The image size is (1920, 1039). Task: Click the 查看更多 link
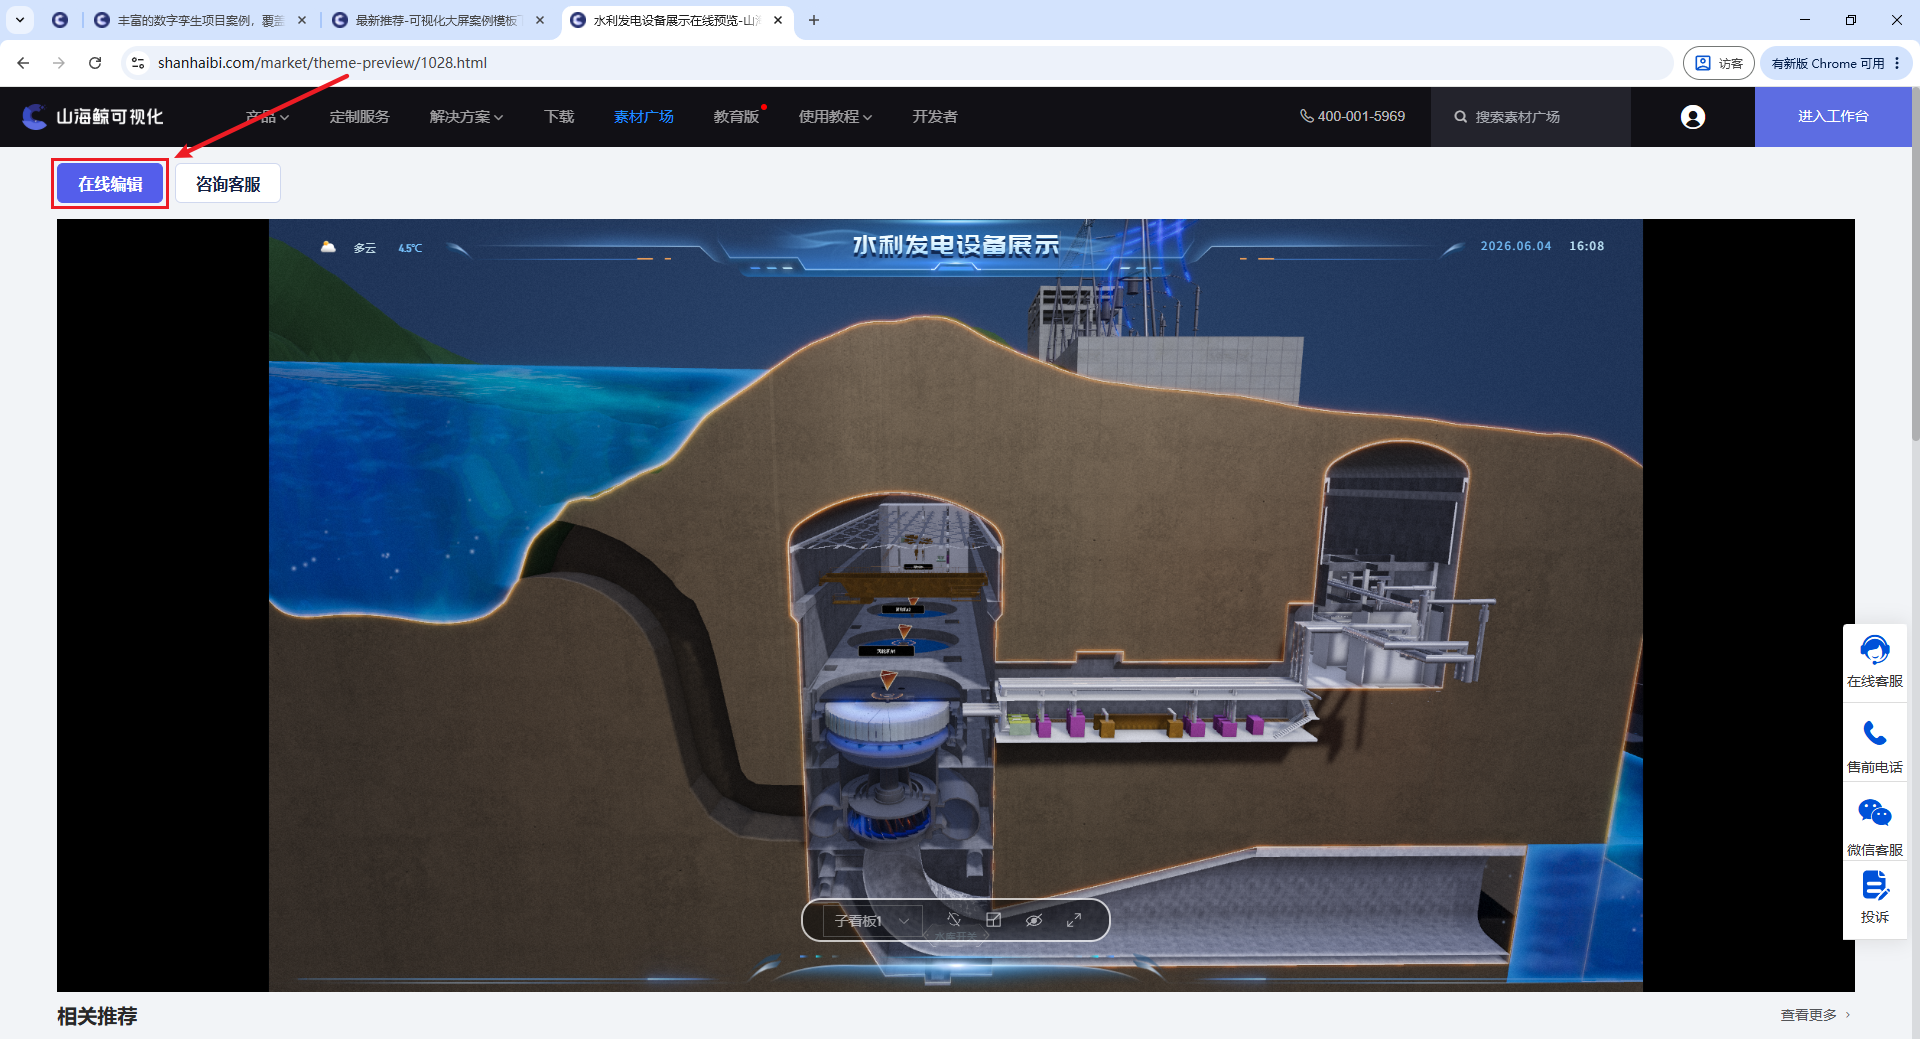pyautogui.click(x=1815, y=1015)
